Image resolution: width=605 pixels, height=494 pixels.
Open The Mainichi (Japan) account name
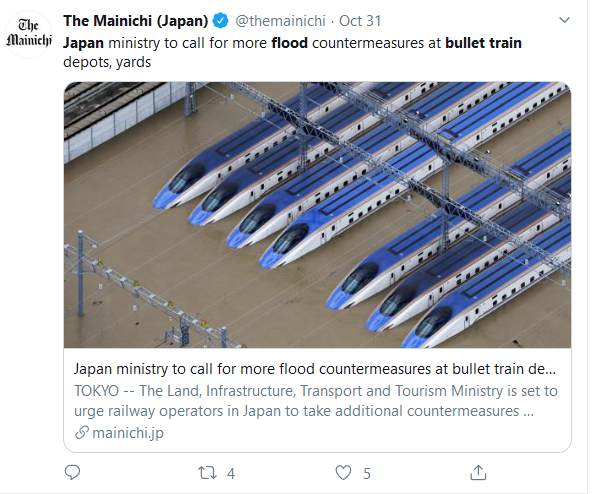pyautogui.click(x=135, y=20)
